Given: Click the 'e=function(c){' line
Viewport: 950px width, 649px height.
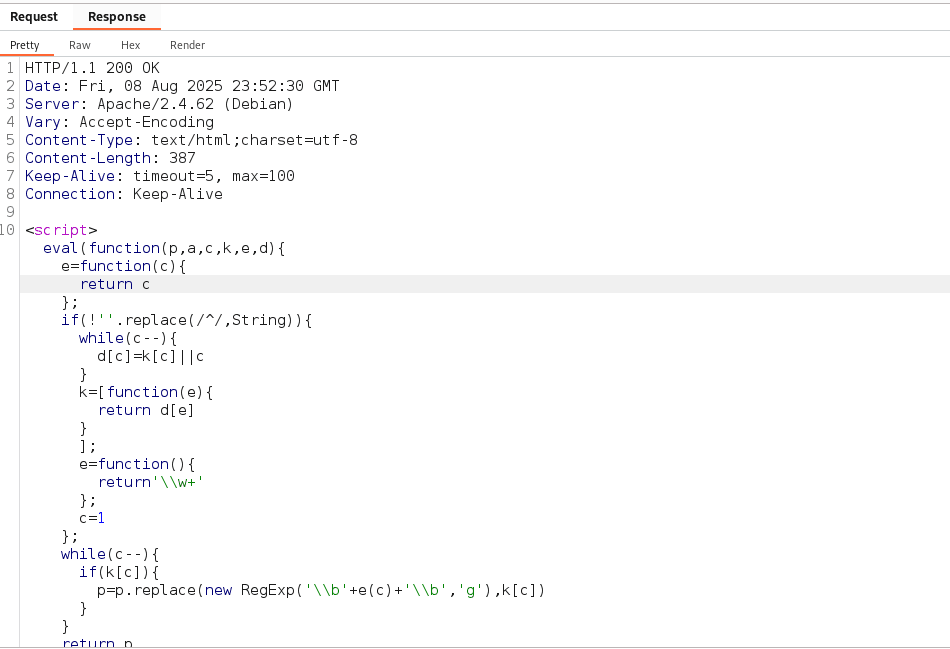Looking at the screenshot, I should coord(124,267).
